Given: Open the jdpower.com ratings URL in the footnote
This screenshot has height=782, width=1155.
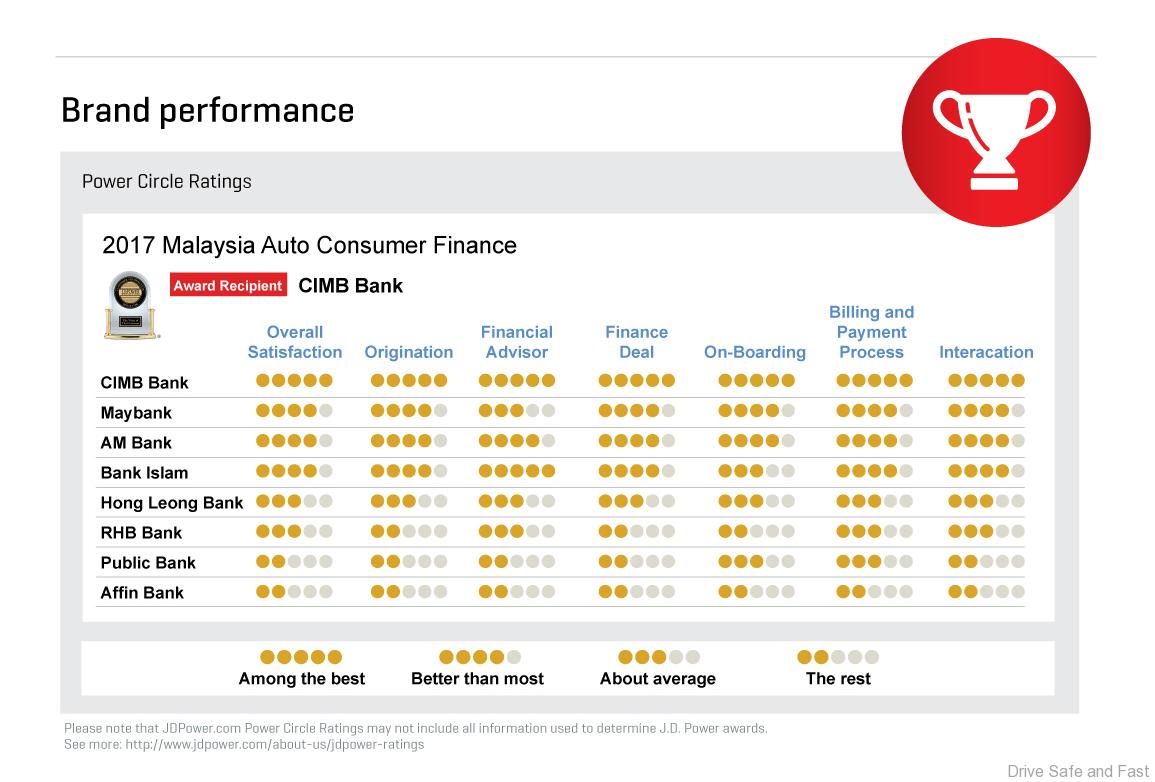Looking at the screenshot, I should click(x=275, y=744).
